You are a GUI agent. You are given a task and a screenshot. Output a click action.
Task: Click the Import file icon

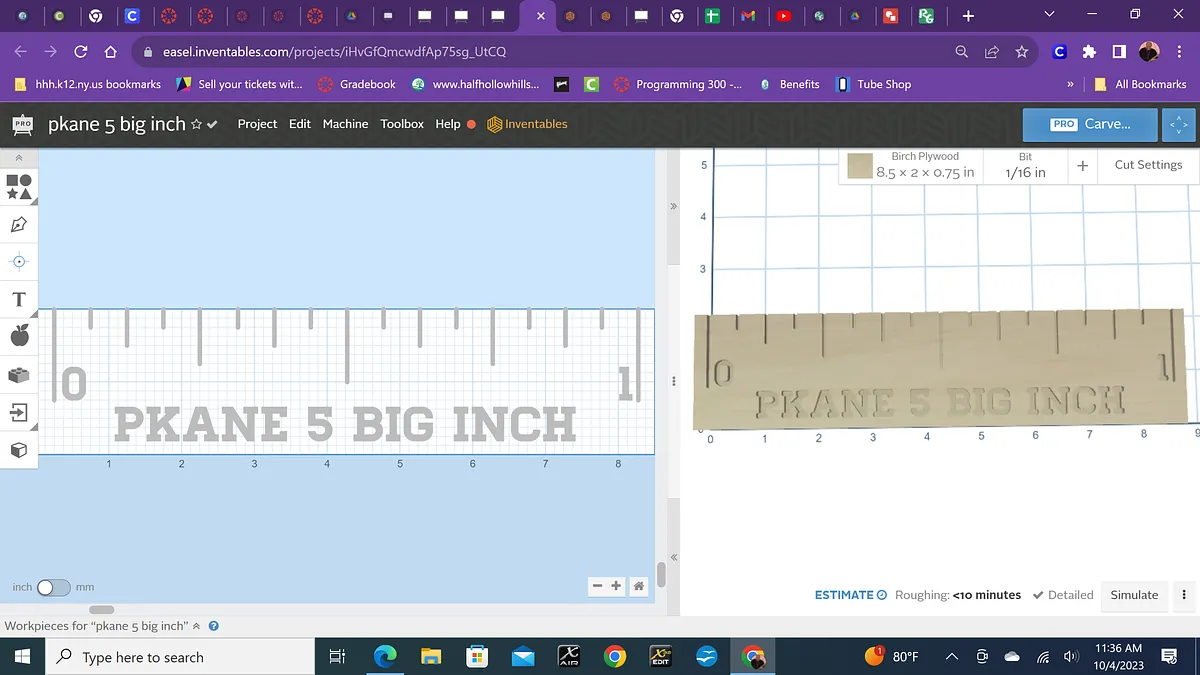(19, 412)
